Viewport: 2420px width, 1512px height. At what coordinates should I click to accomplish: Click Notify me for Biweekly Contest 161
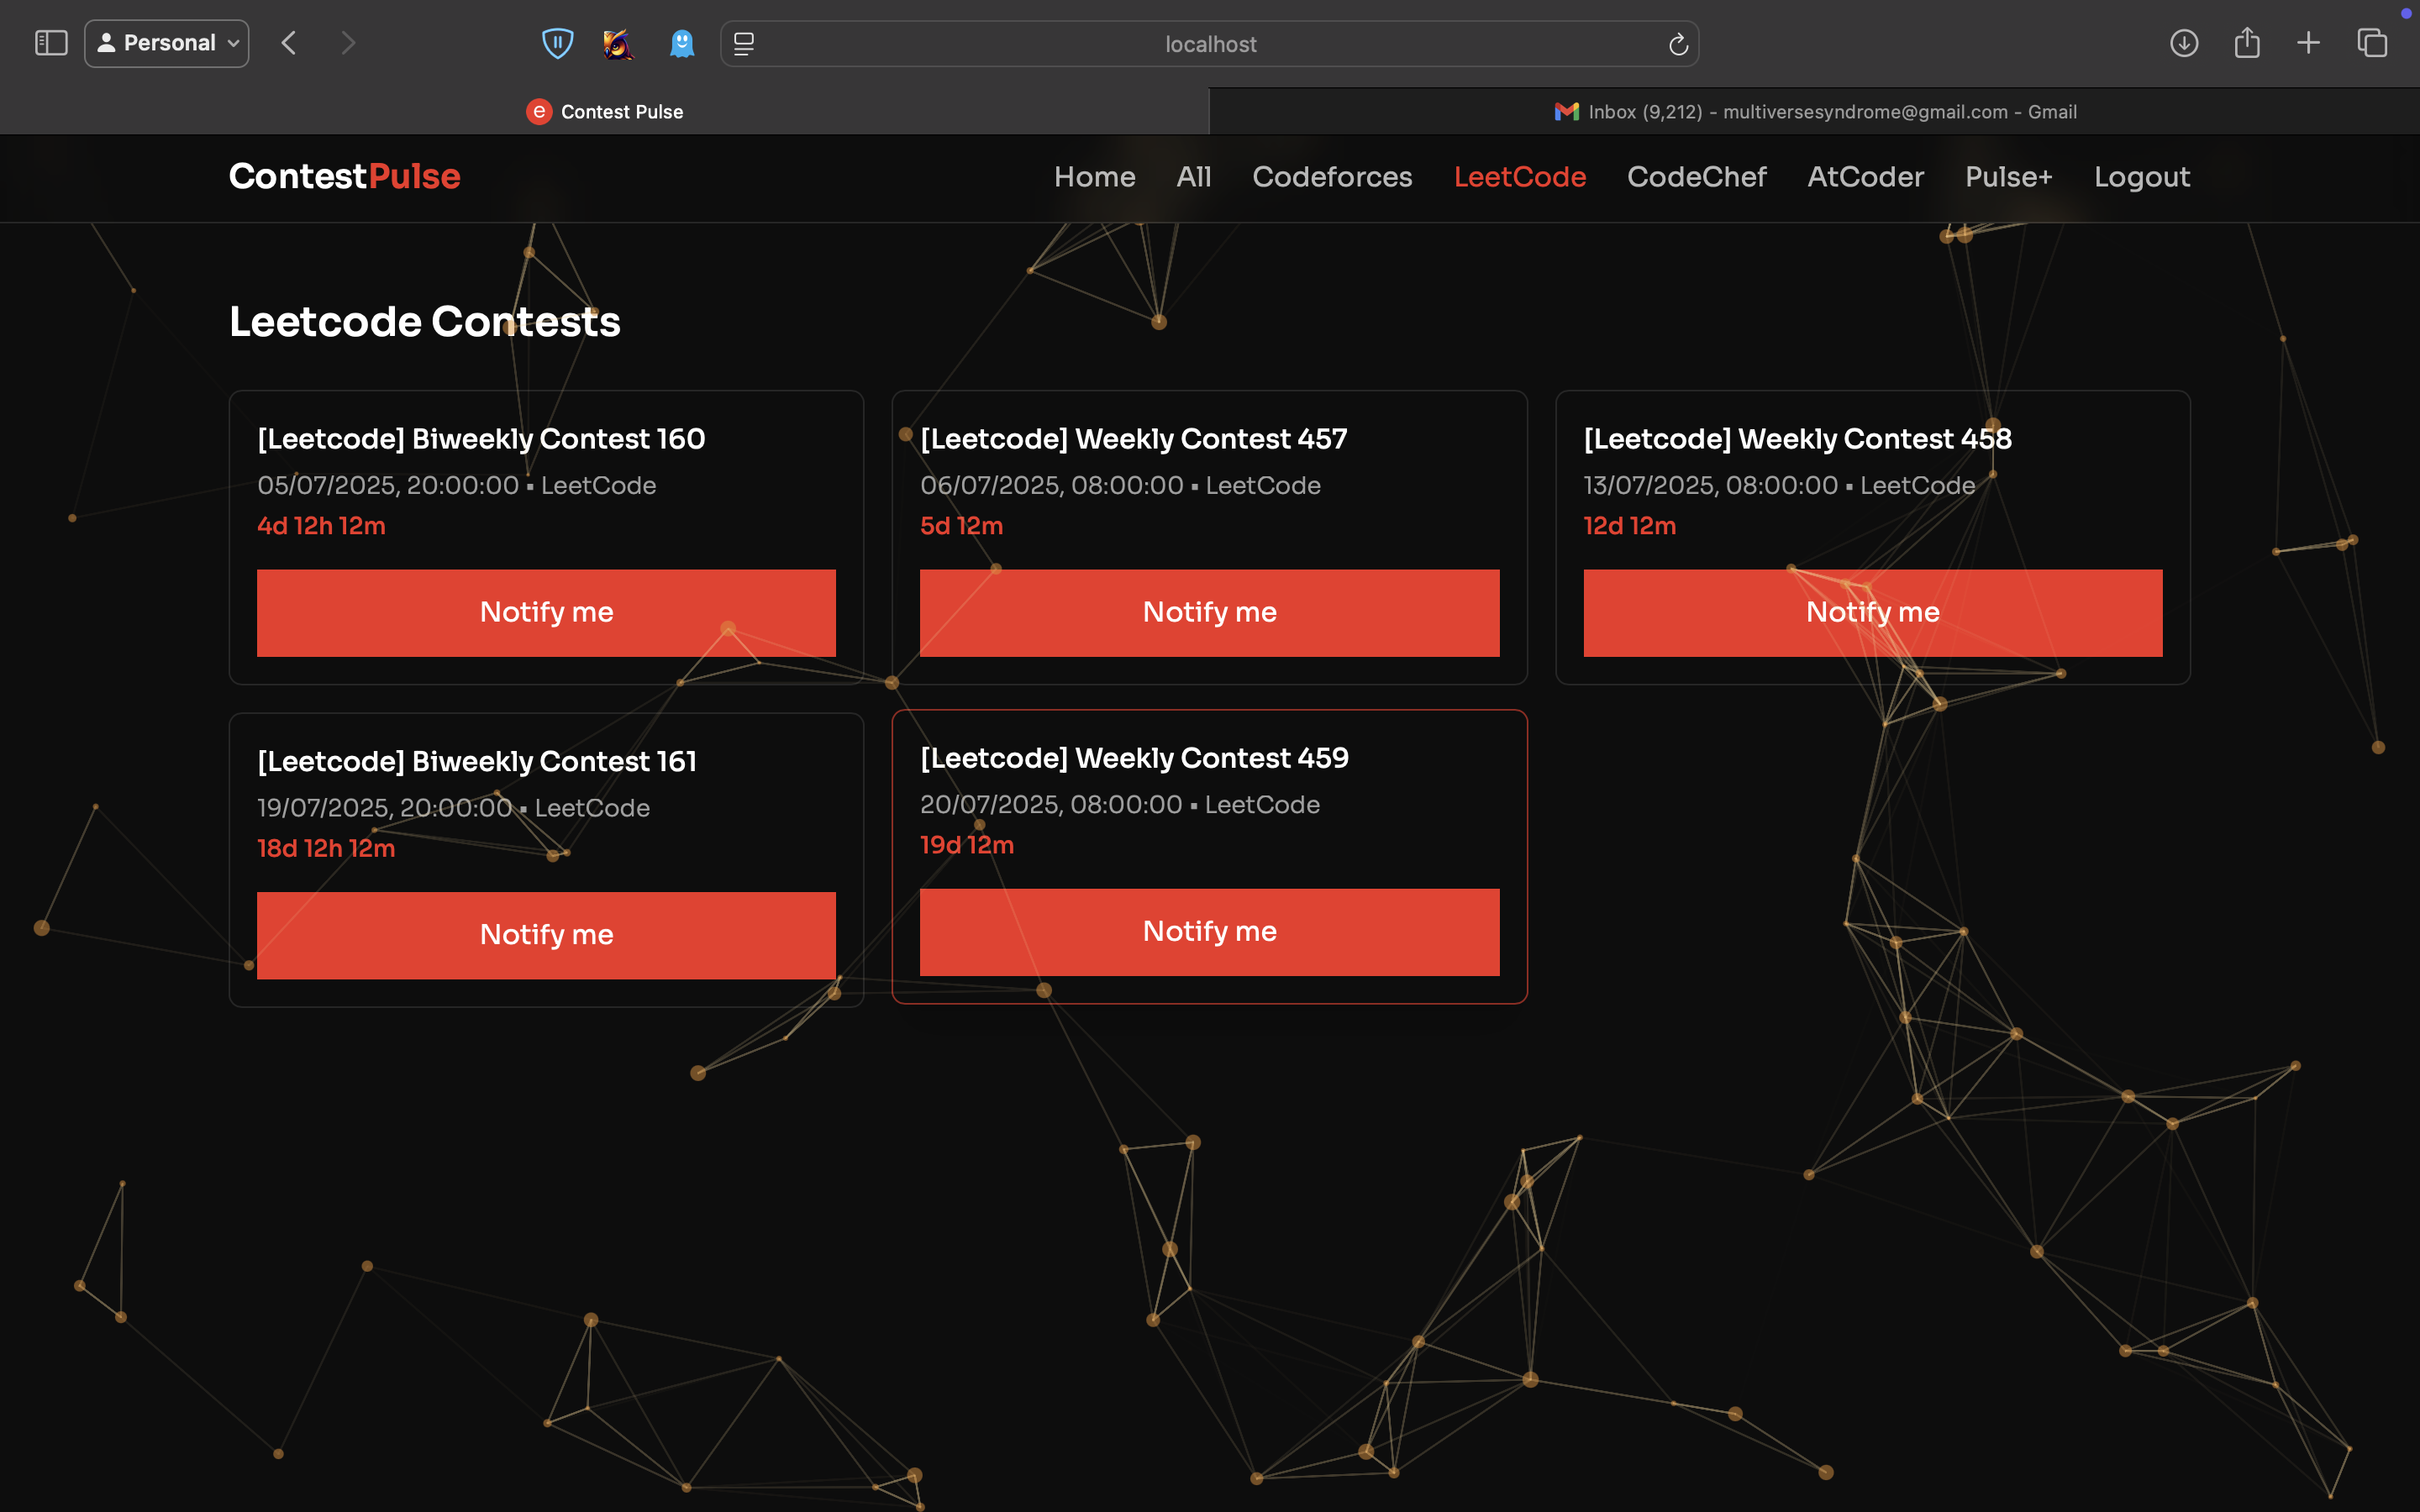click(x=546, y=934)
